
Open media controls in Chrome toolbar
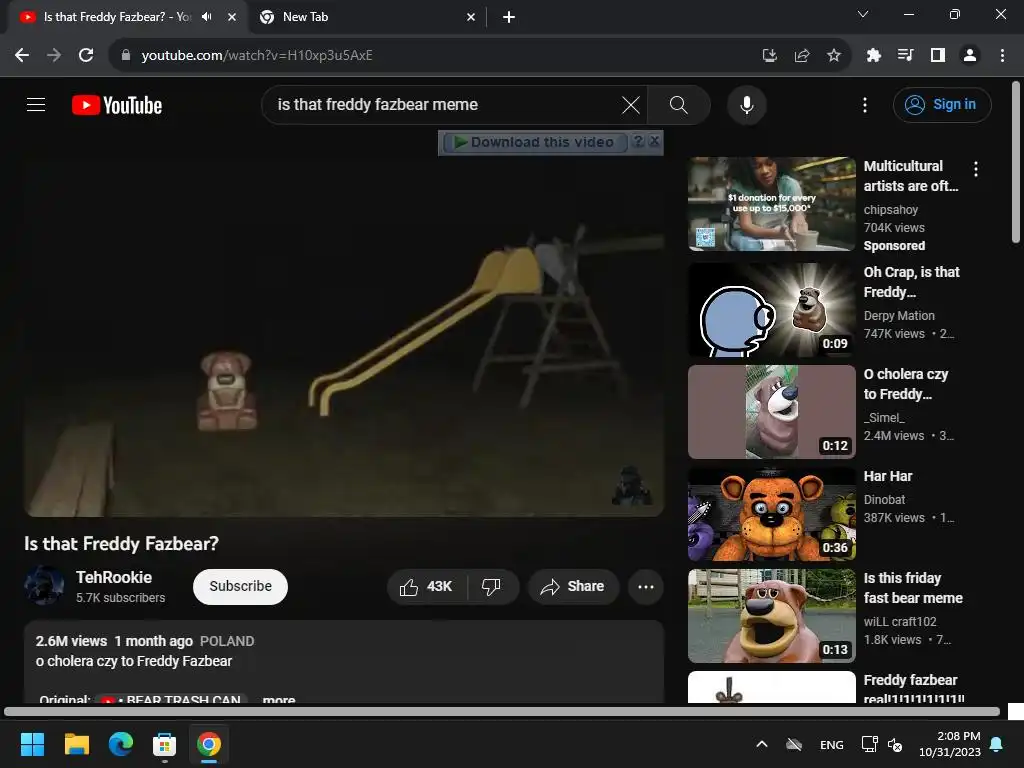[905, 56]
